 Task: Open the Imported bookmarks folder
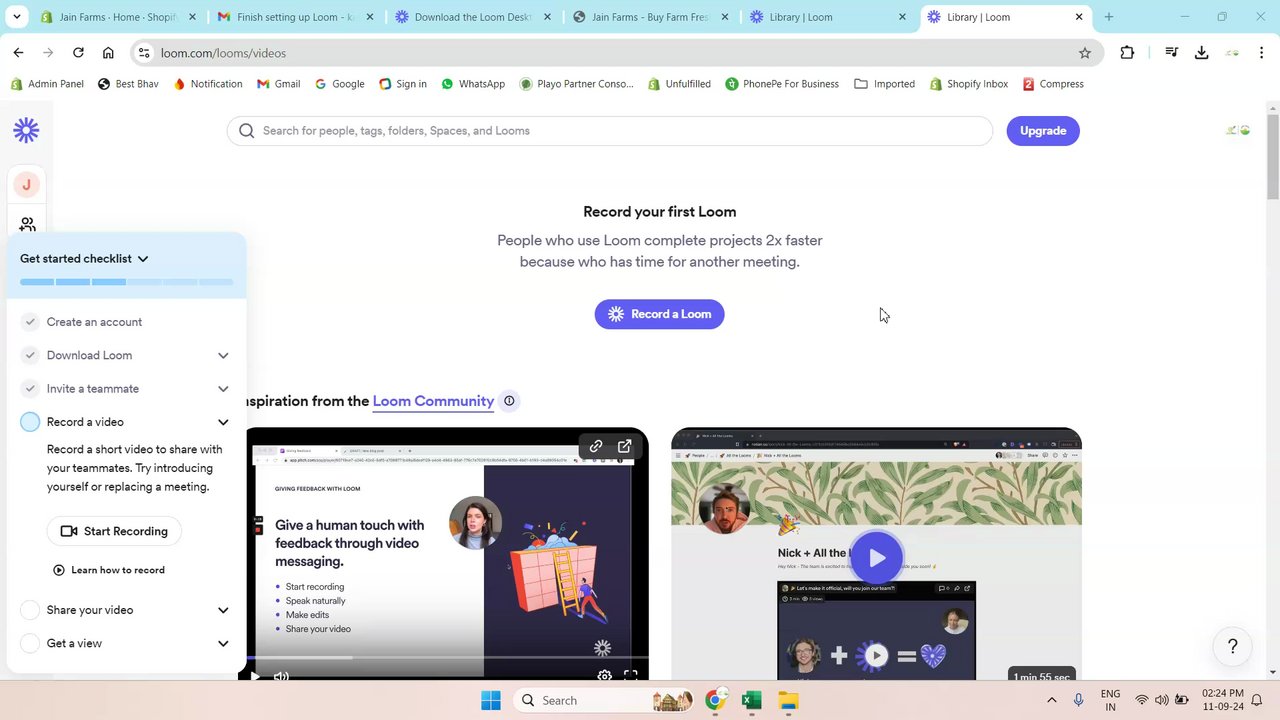click(885, 84)
